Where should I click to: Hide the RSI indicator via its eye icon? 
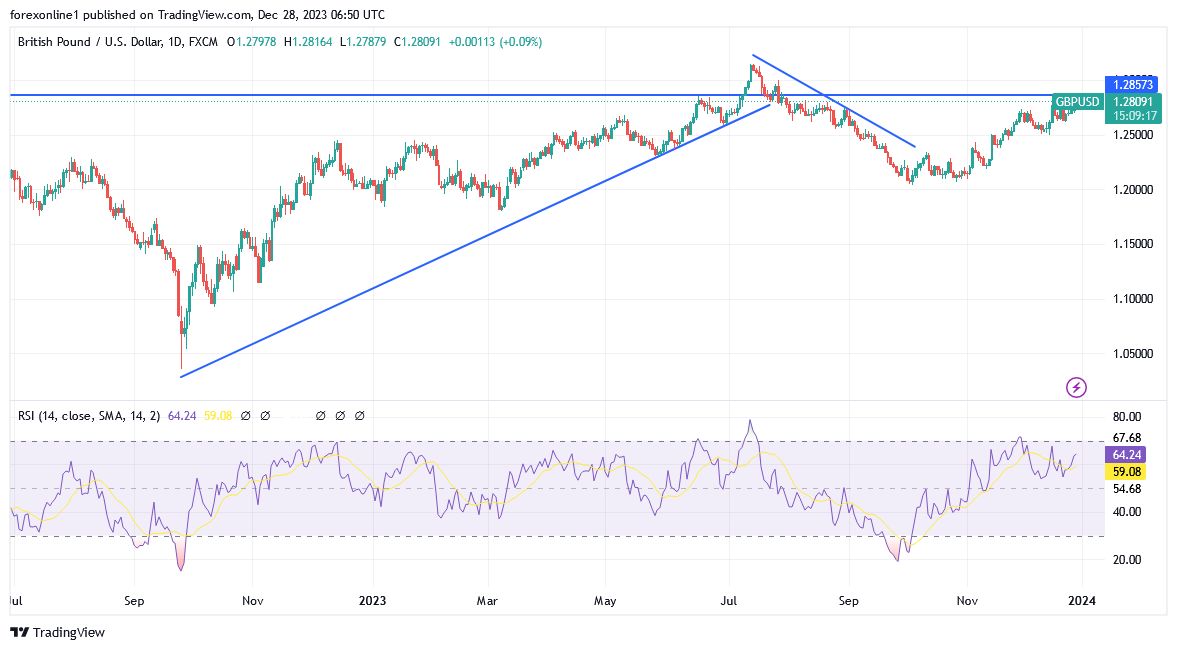pyautogui.click(x=246, y=416)
